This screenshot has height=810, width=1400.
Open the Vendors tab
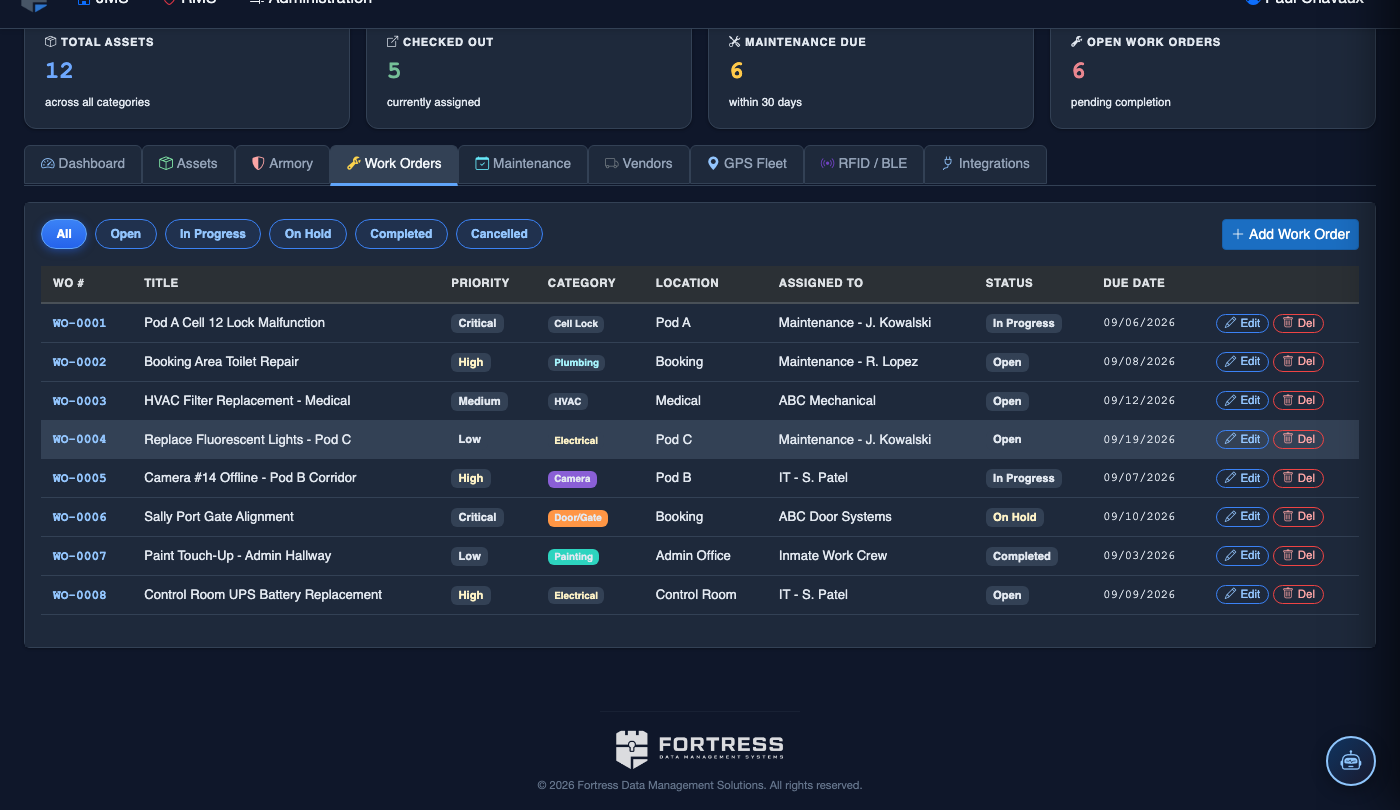click(638, 164)
